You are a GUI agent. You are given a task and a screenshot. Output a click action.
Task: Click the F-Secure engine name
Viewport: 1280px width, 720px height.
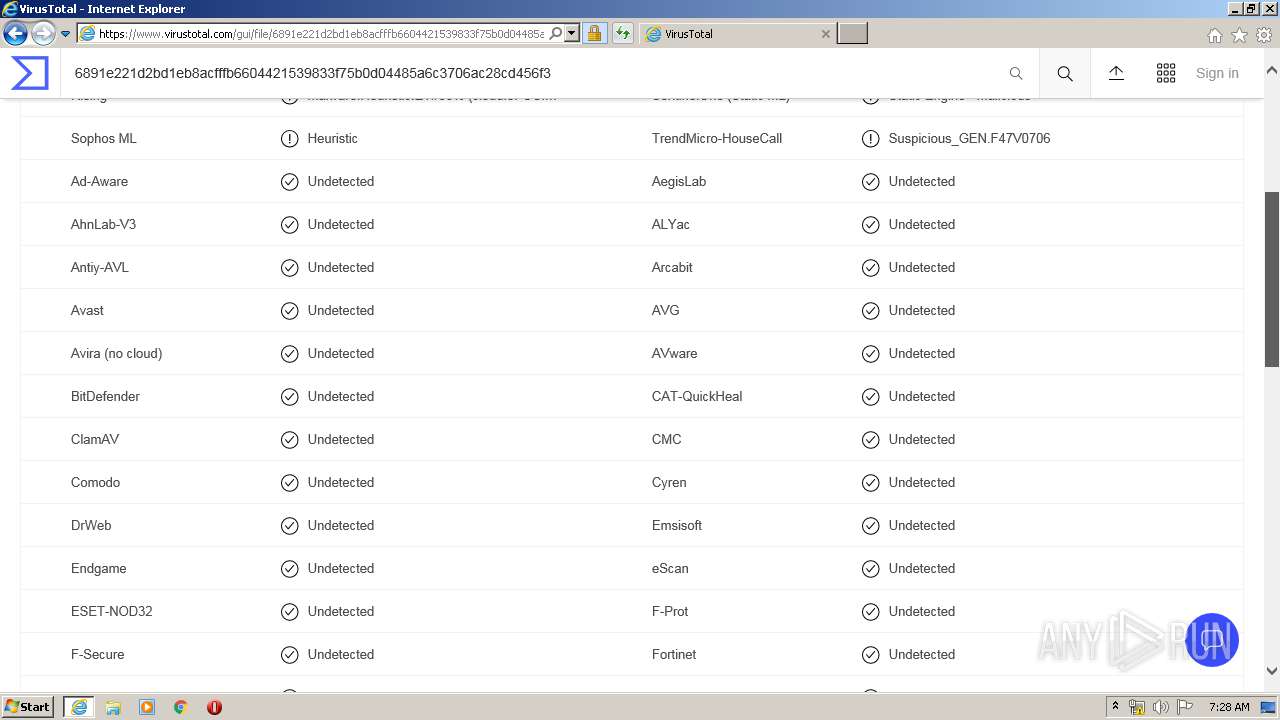click(x=97, y=654)
